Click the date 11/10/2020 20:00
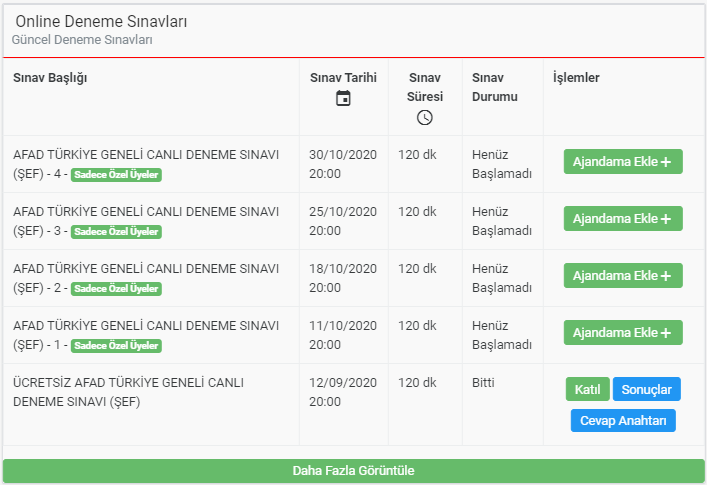 (x=343, y=335)
